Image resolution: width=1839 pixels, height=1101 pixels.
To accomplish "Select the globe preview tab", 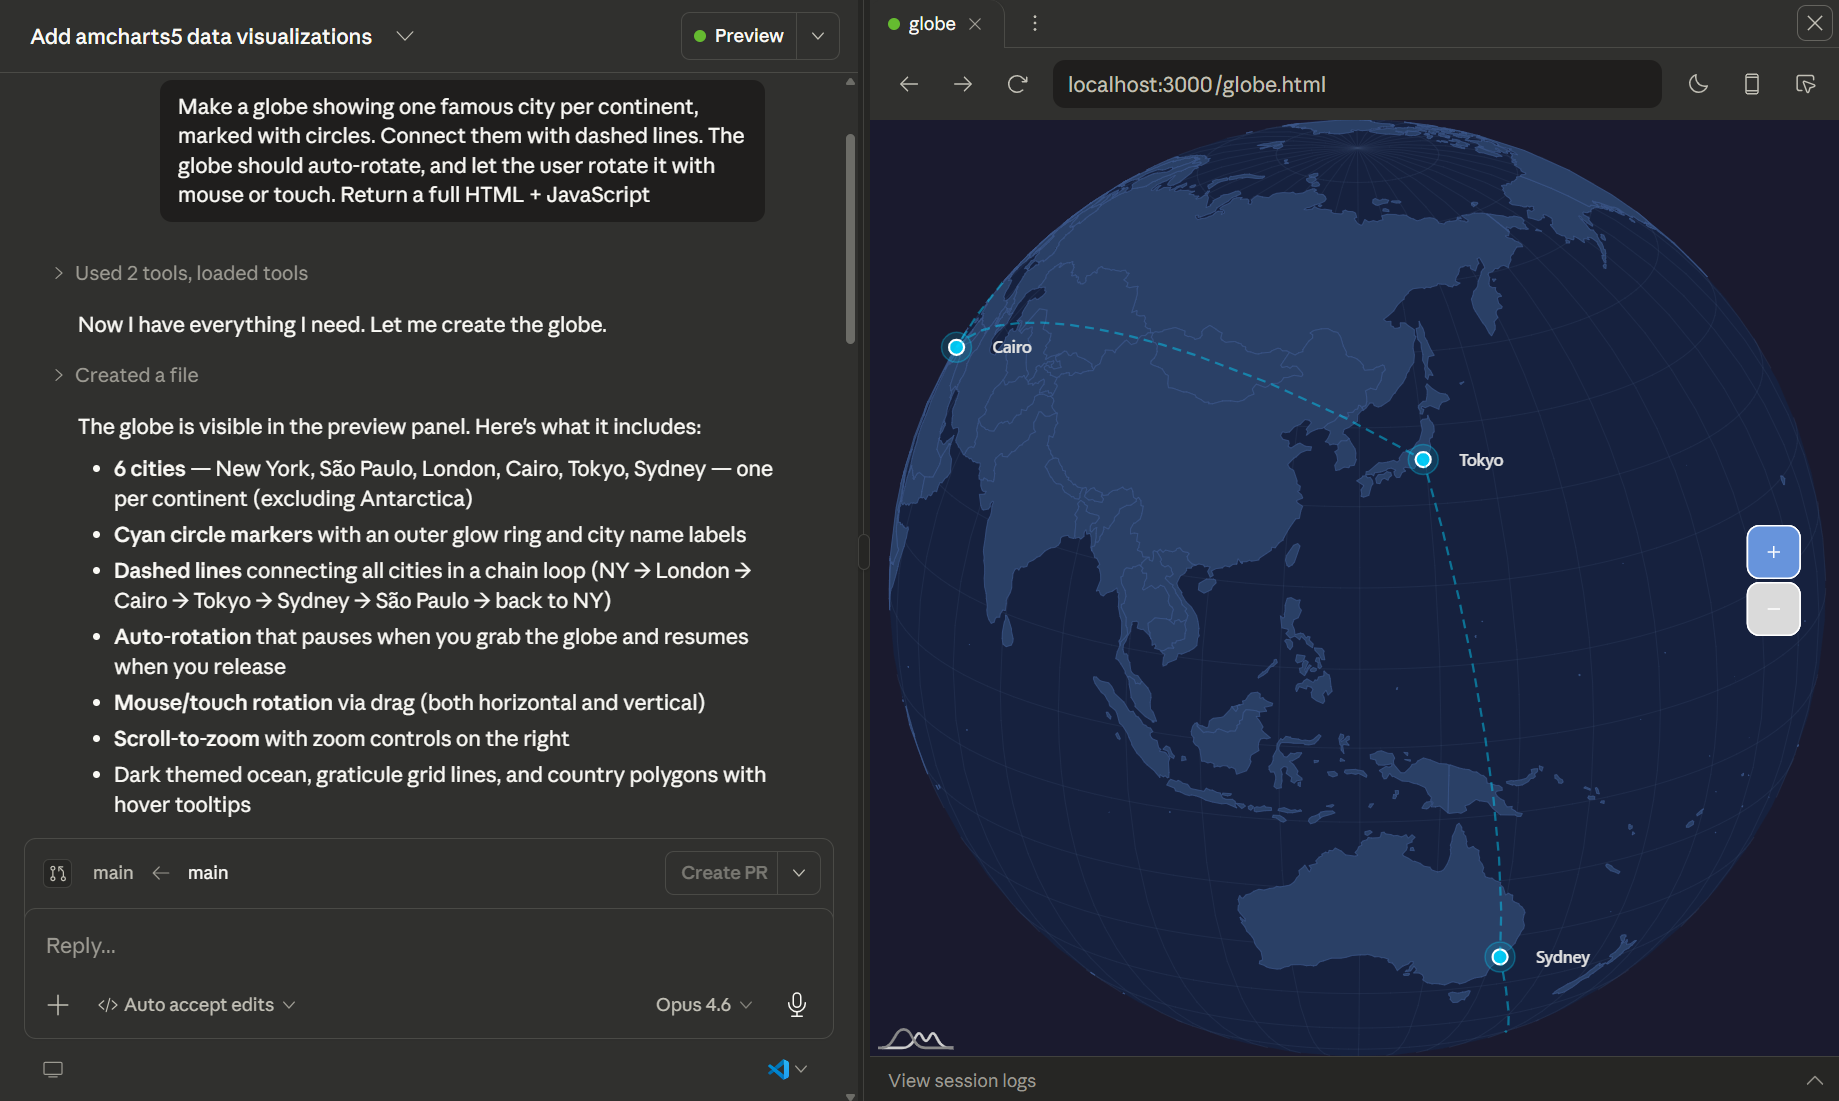I will pos(931,24).
